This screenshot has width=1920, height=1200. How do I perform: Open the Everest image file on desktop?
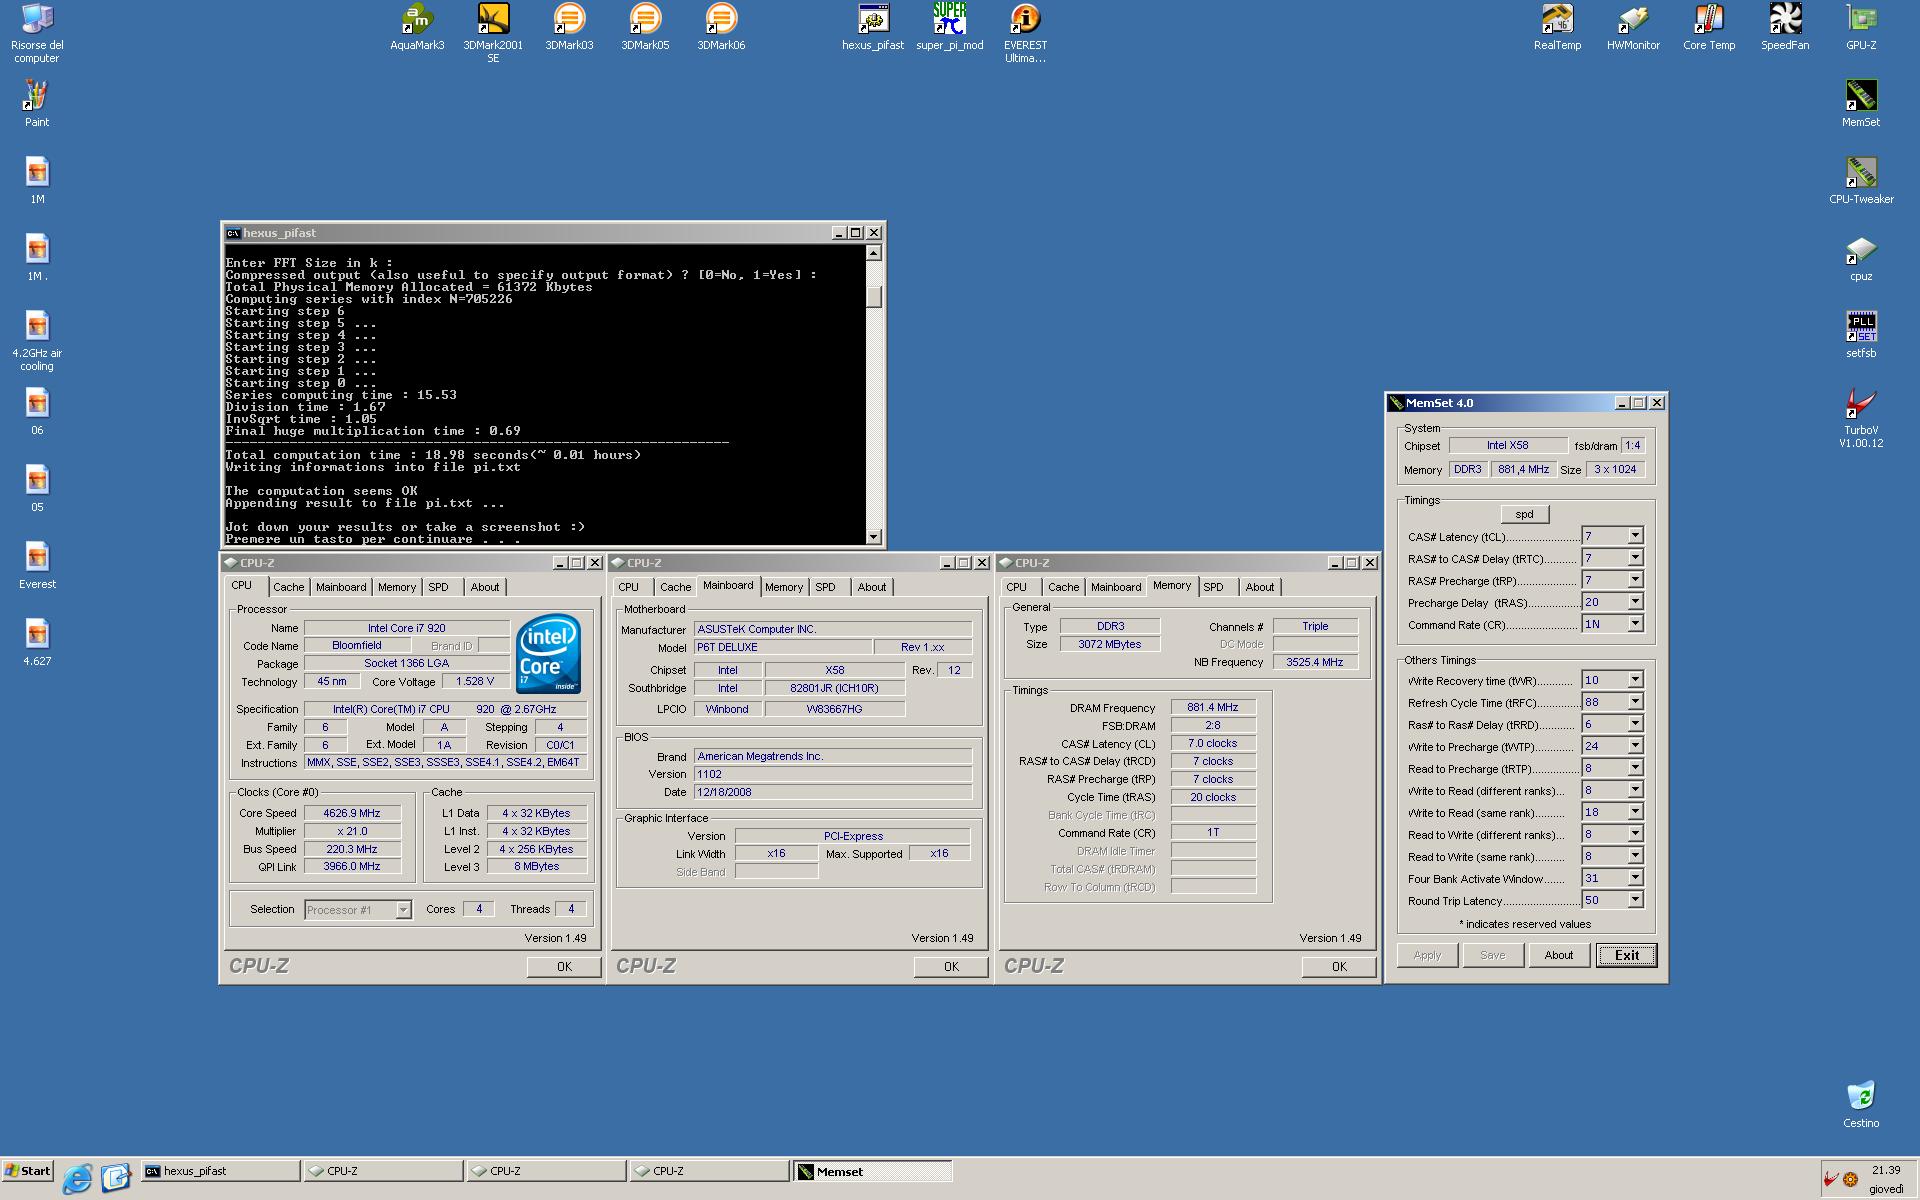pyautogui.click(x=37, y=565)
